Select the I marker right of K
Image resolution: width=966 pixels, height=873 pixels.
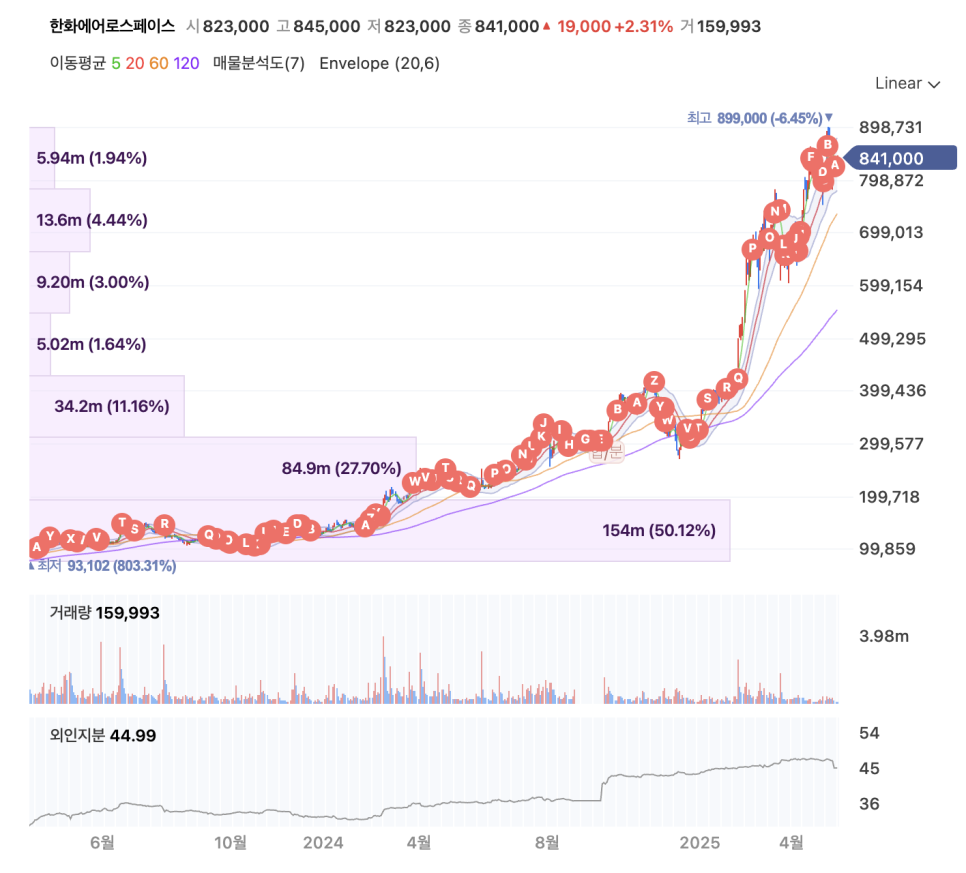tap(560, 429)
